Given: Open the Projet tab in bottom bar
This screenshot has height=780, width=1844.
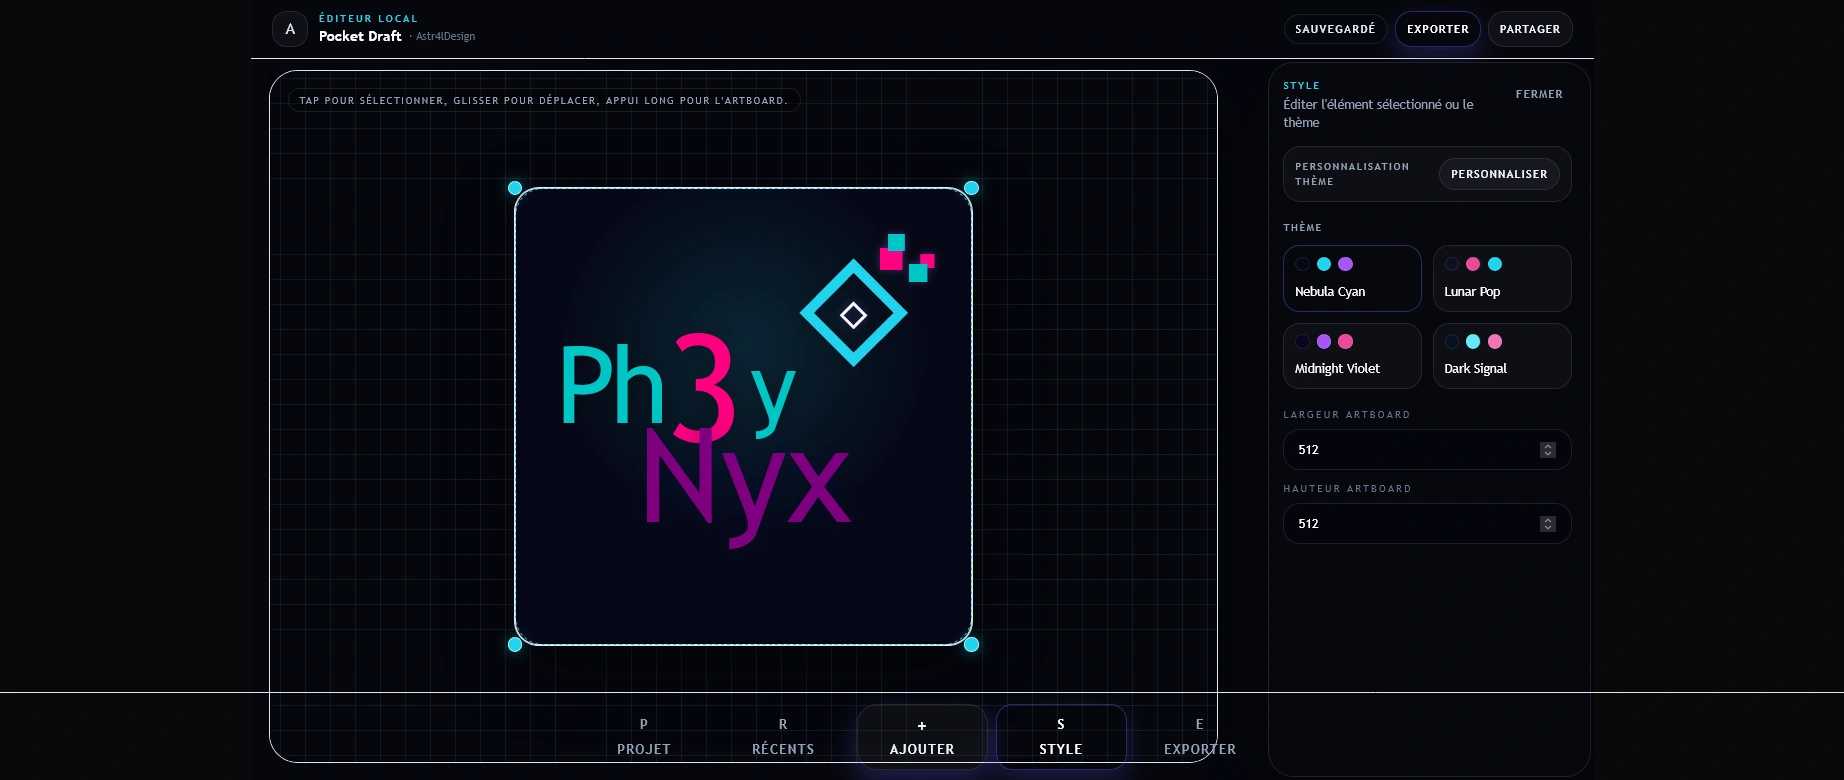Looking at the screenshot, I should coord(644,737).
